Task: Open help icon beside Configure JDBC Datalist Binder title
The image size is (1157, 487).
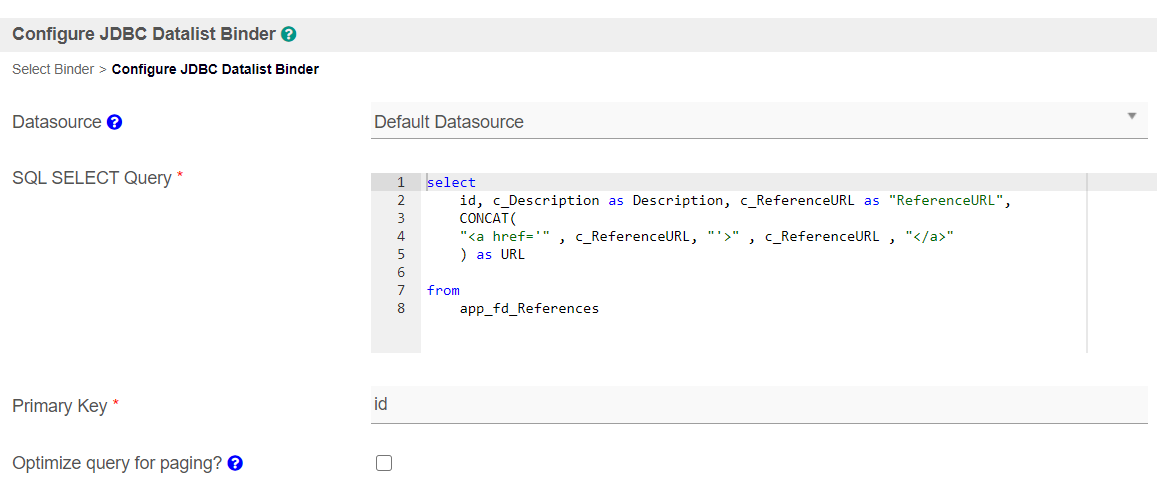Action: click(289, 34)
